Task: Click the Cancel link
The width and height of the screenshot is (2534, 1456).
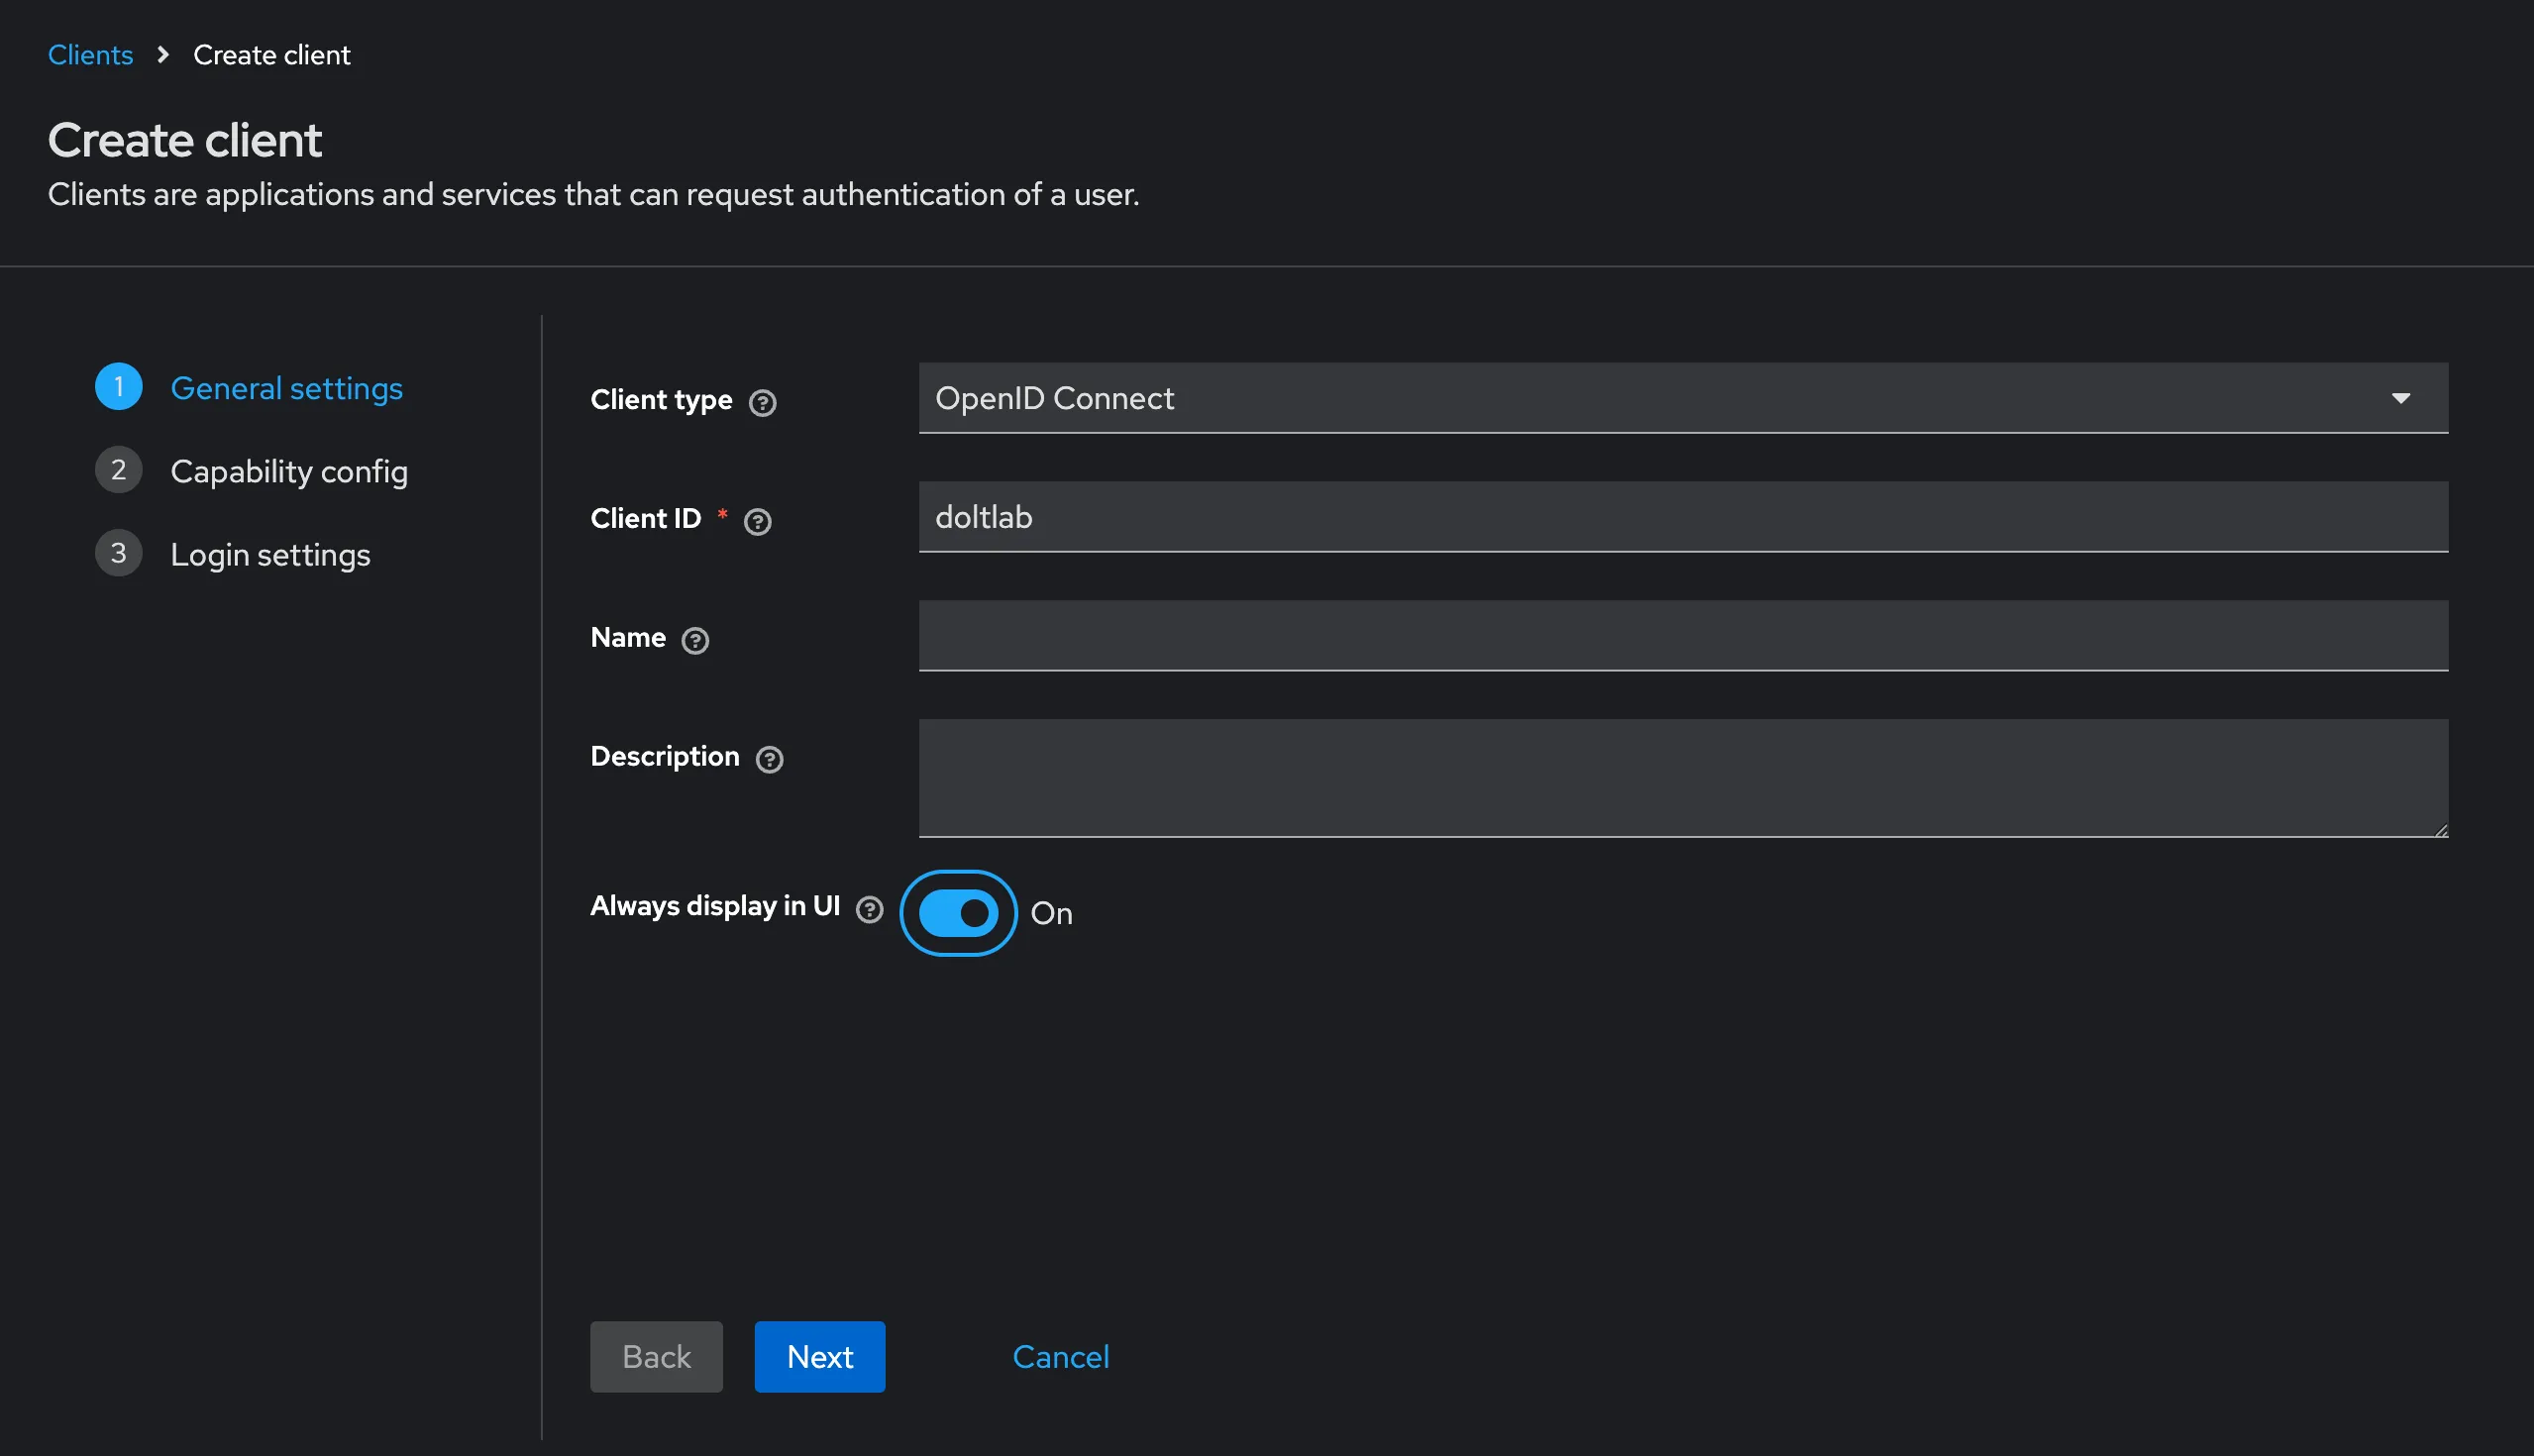Action: pyautogui.click(x=1060, y=1357)
